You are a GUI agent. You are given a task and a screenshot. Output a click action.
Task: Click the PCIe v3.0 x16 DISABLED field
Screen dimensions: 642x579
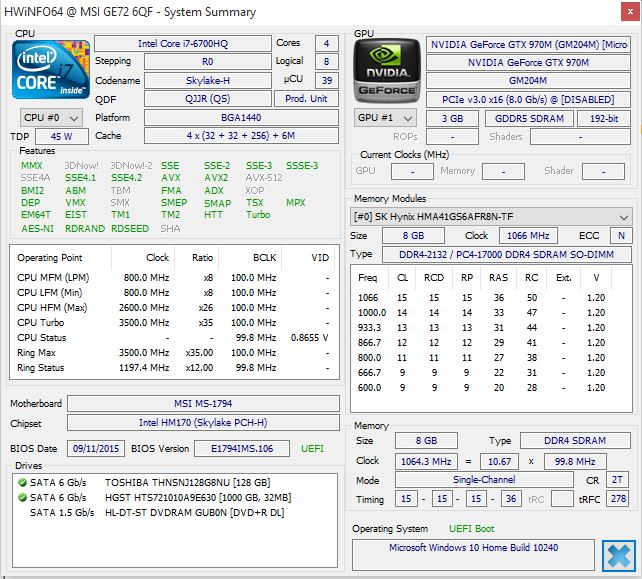528,100
